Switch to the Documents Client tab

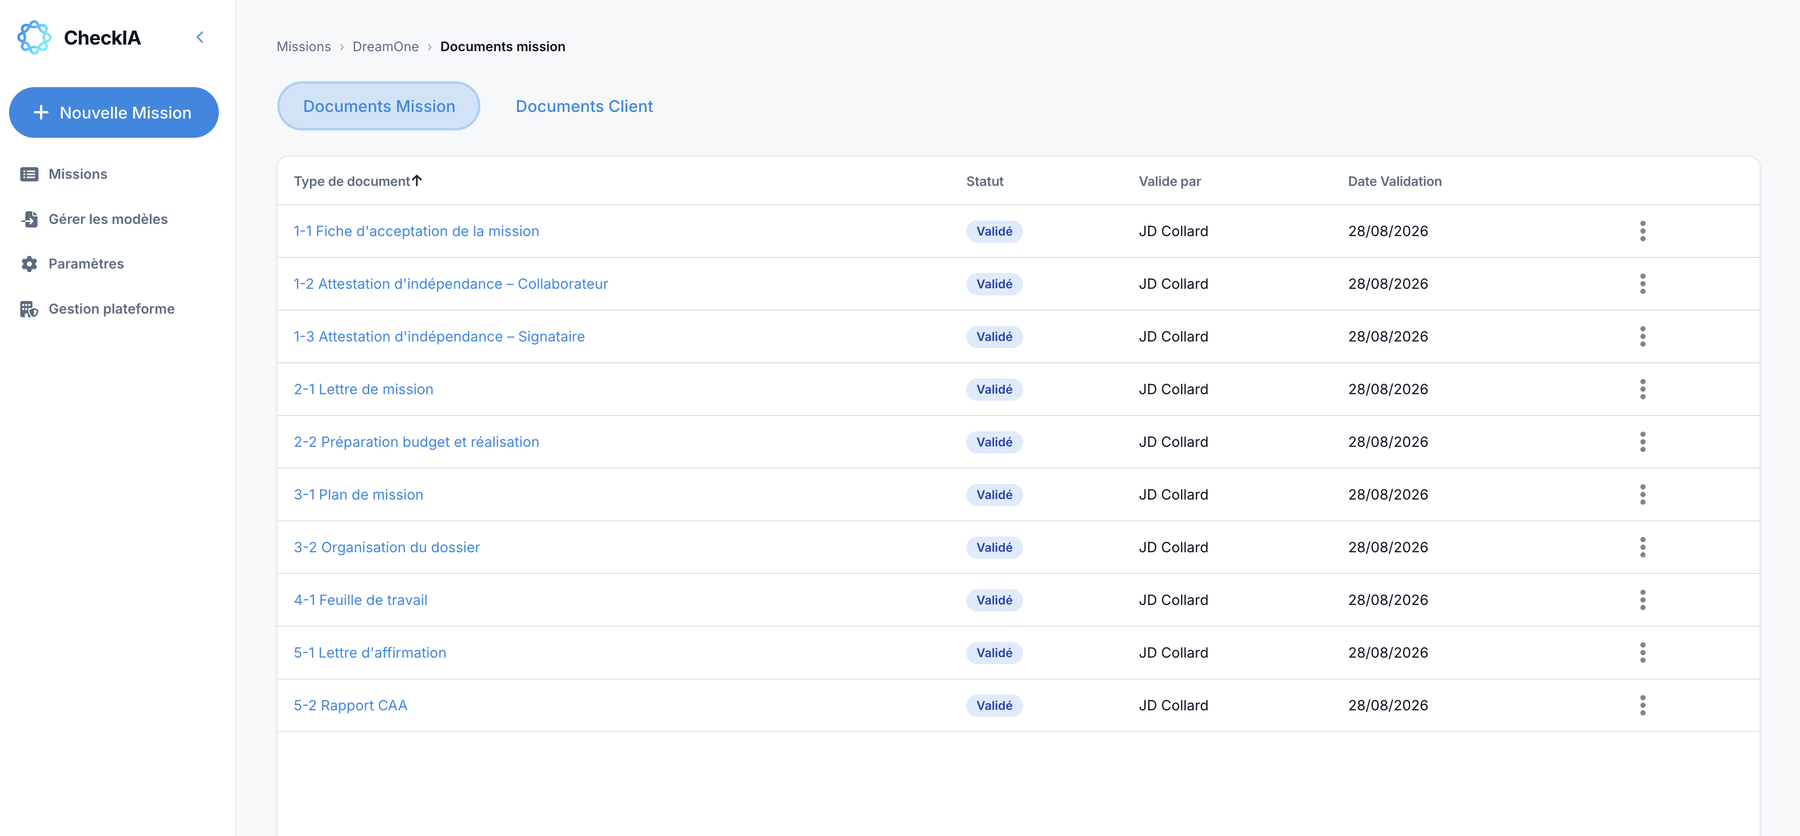(x=584, y=106)
